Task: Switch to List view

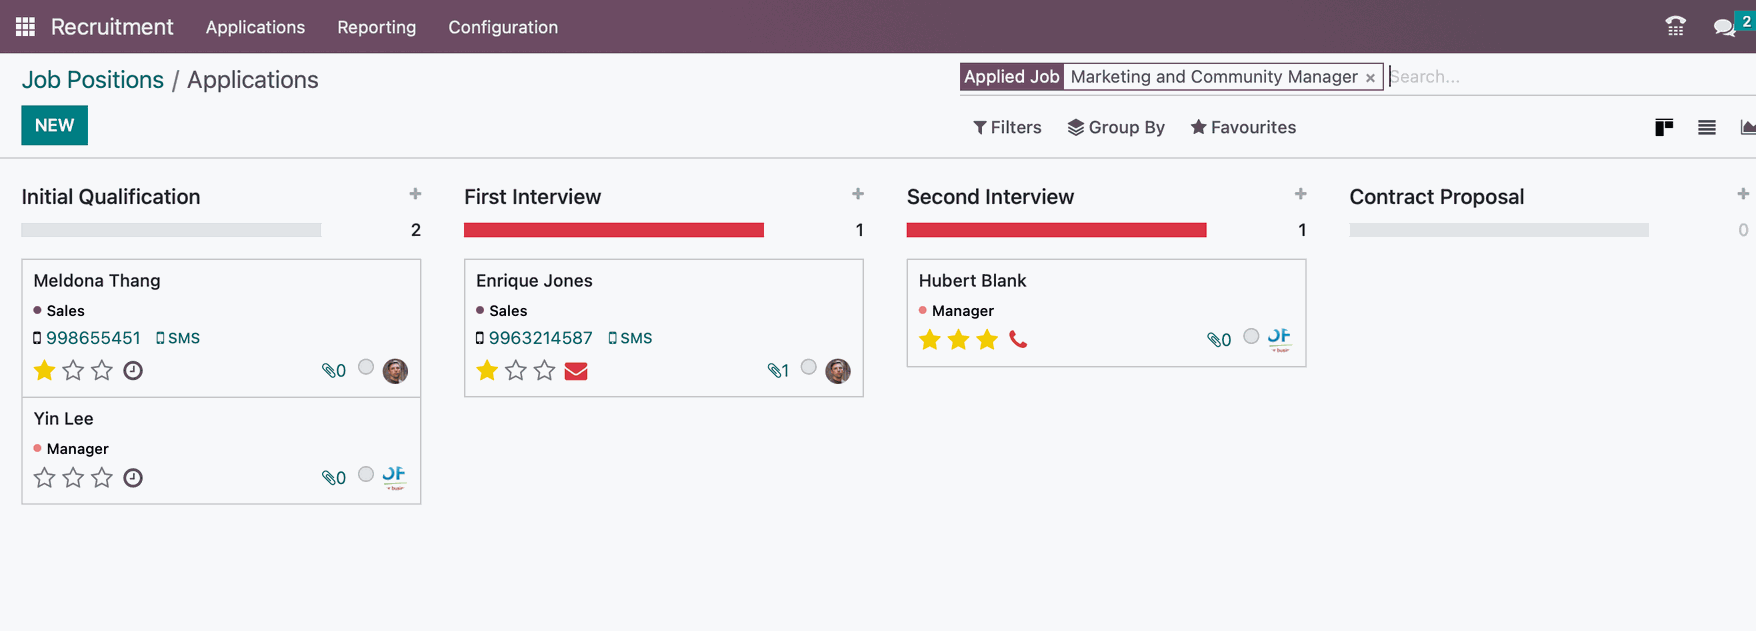Action: click(x=1707, y=127)
